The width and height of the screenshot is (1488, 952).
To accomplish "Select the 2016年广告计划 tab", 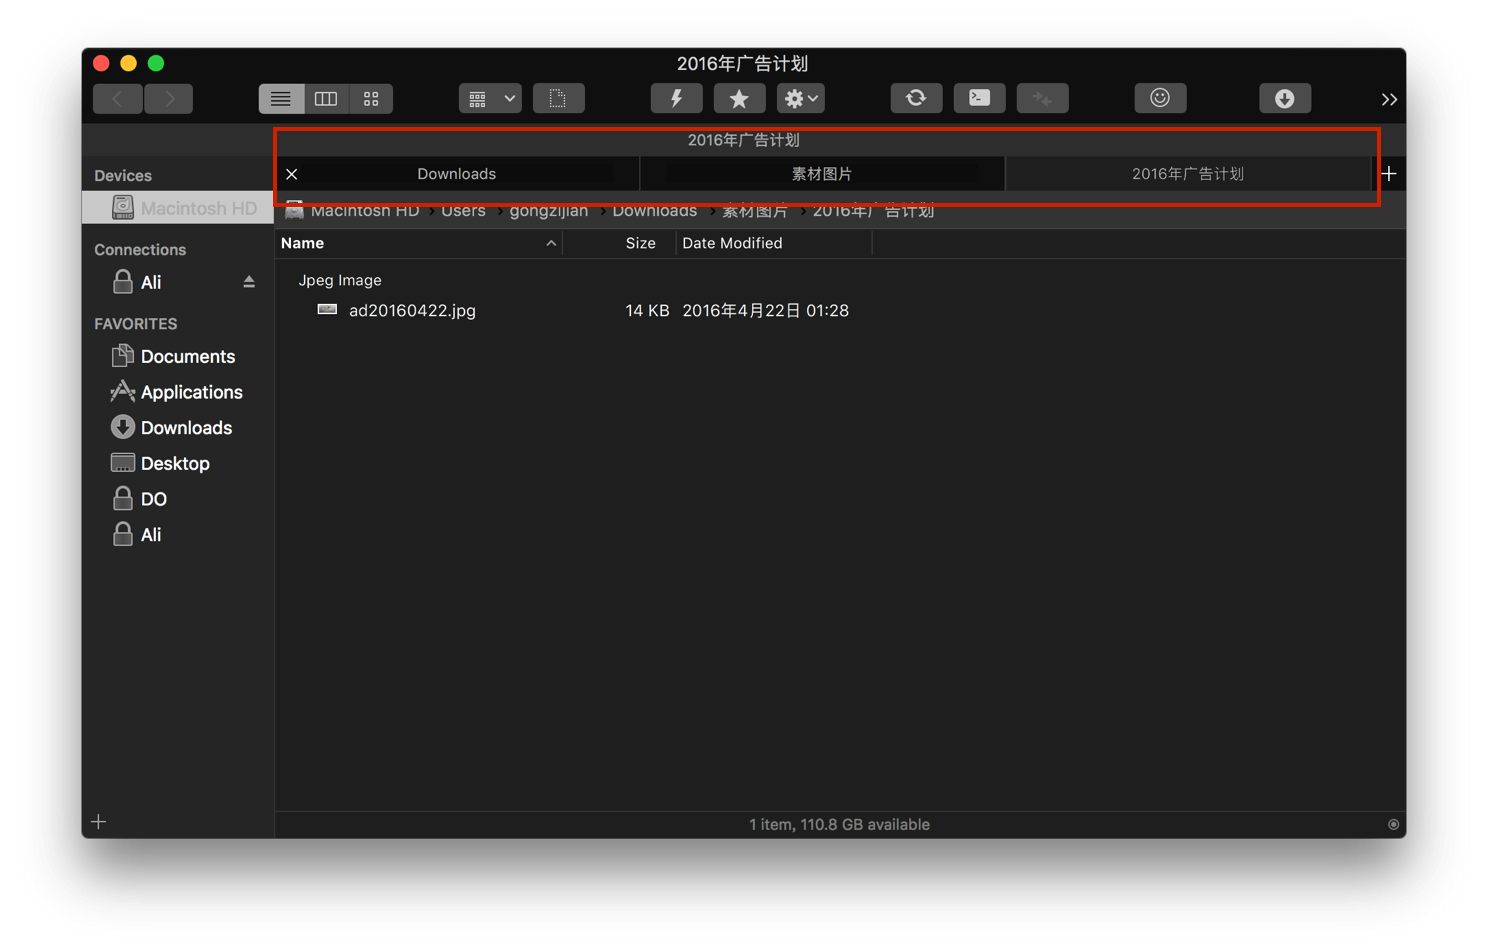I will click(x=1187, y=174).
